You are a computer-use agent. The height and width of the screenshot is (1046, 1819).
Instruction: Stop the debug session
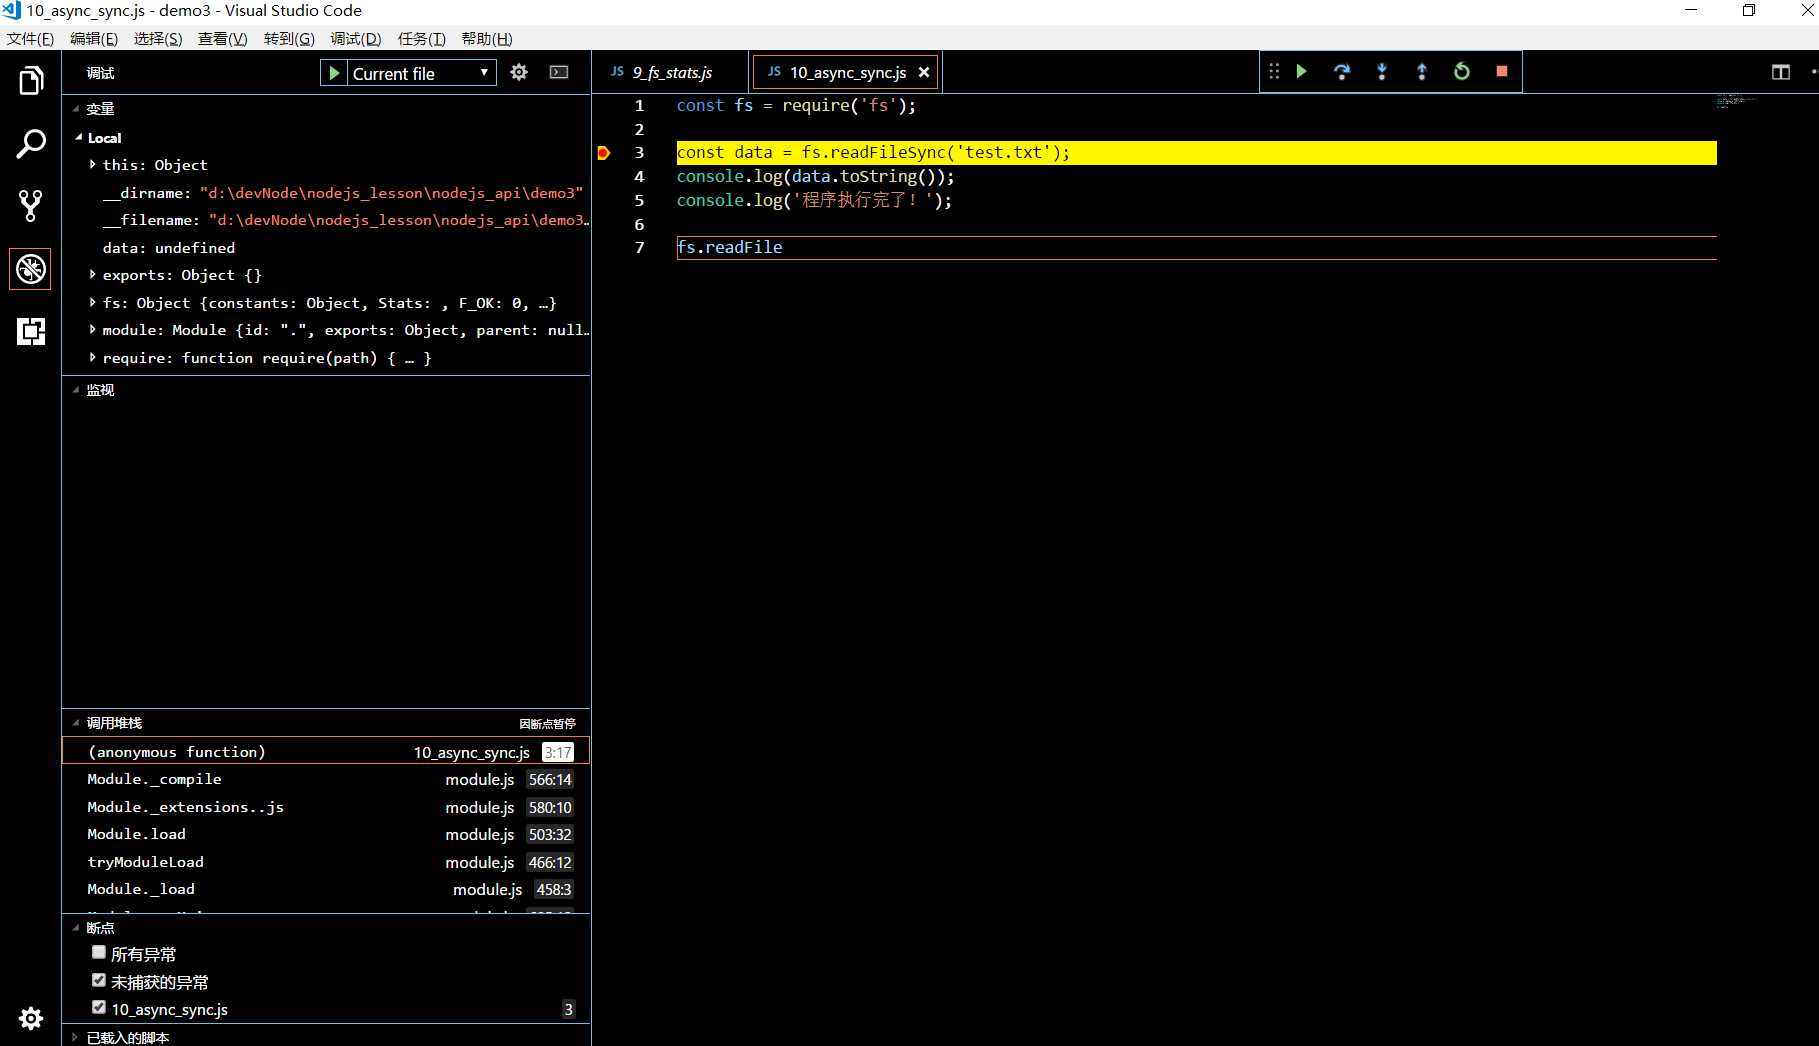pos(1502,71)
